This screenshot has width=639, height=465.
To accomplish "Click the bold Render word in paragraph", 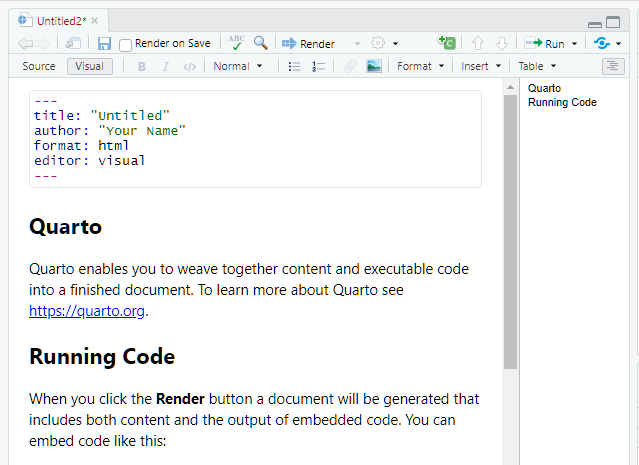I will point(181,399).
